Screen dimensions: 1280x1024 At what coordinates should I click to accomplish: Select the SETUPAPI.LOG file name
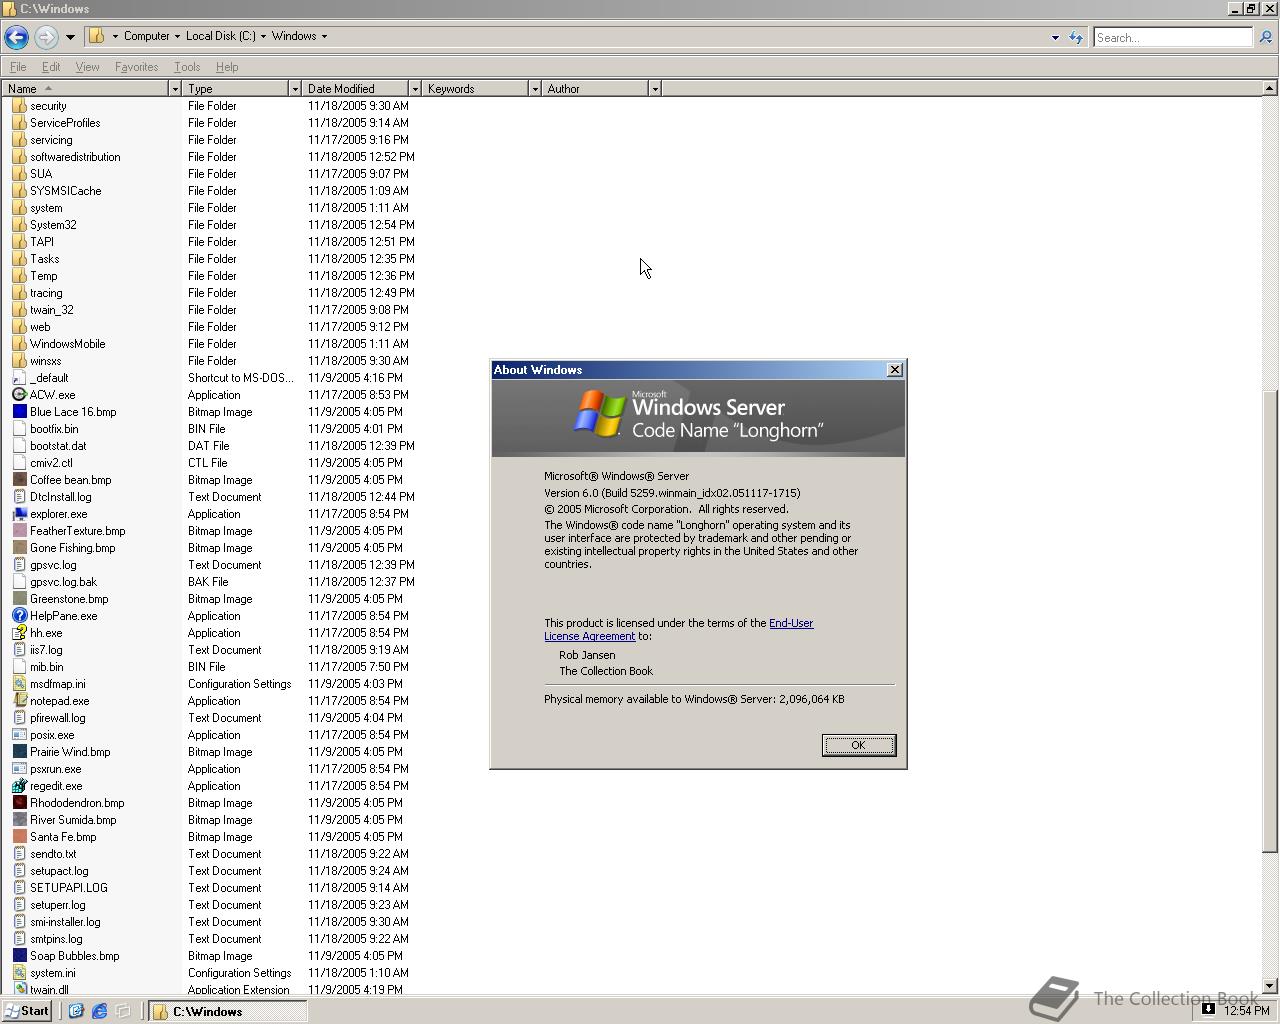click(x=68, y=888)
